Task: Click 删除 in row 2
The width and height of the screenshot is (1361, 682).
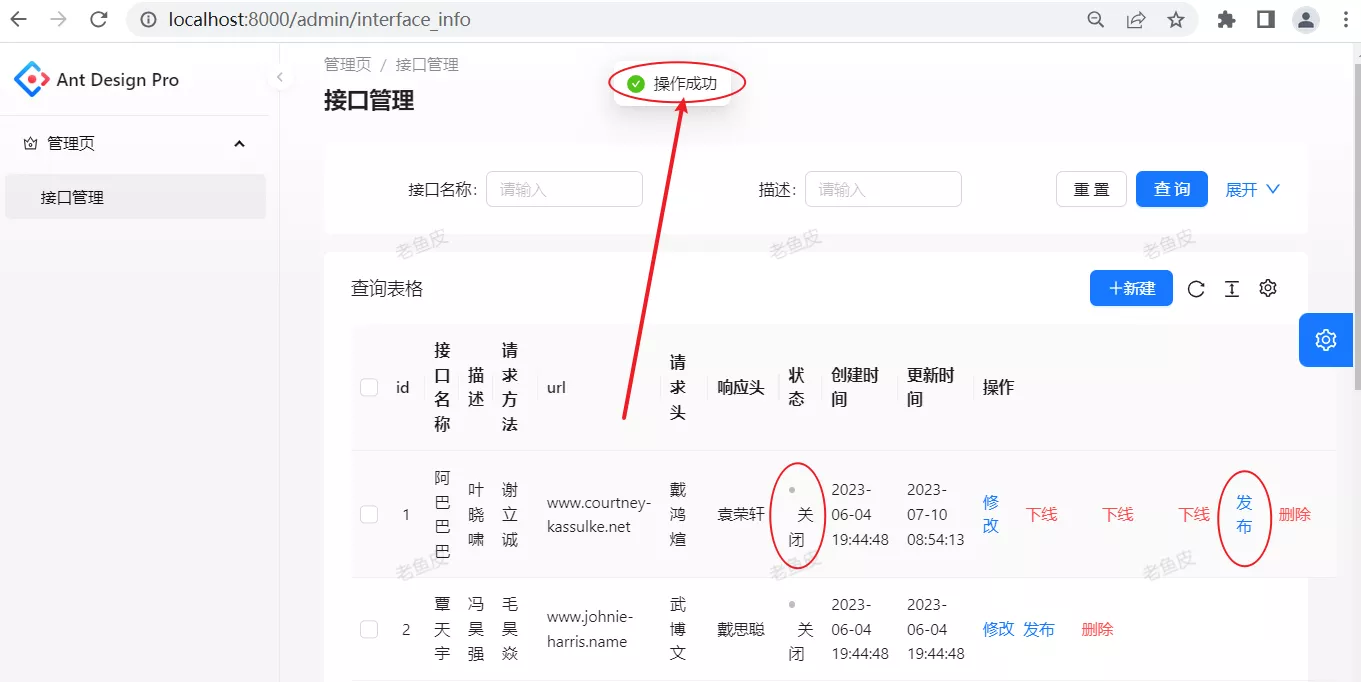Action: click(1097, 629)
